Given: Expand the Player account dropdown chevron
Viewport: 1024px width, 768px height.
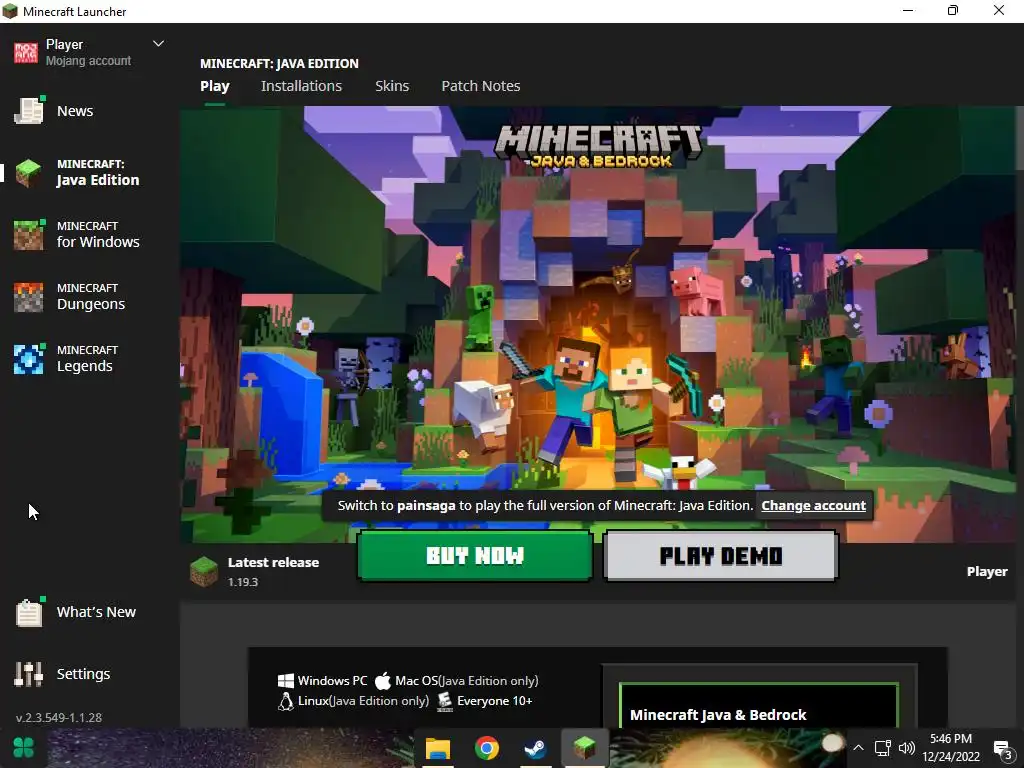Looking at the screenshot, I should tap(158, 44).
